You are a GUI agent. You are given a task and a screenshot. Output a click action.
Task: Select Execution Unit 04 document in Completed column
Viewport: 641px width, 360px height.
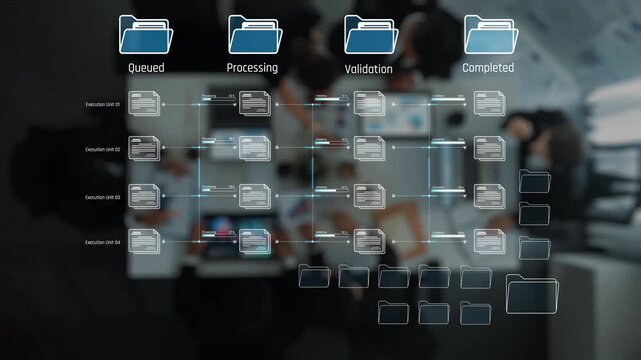(490, 241)
